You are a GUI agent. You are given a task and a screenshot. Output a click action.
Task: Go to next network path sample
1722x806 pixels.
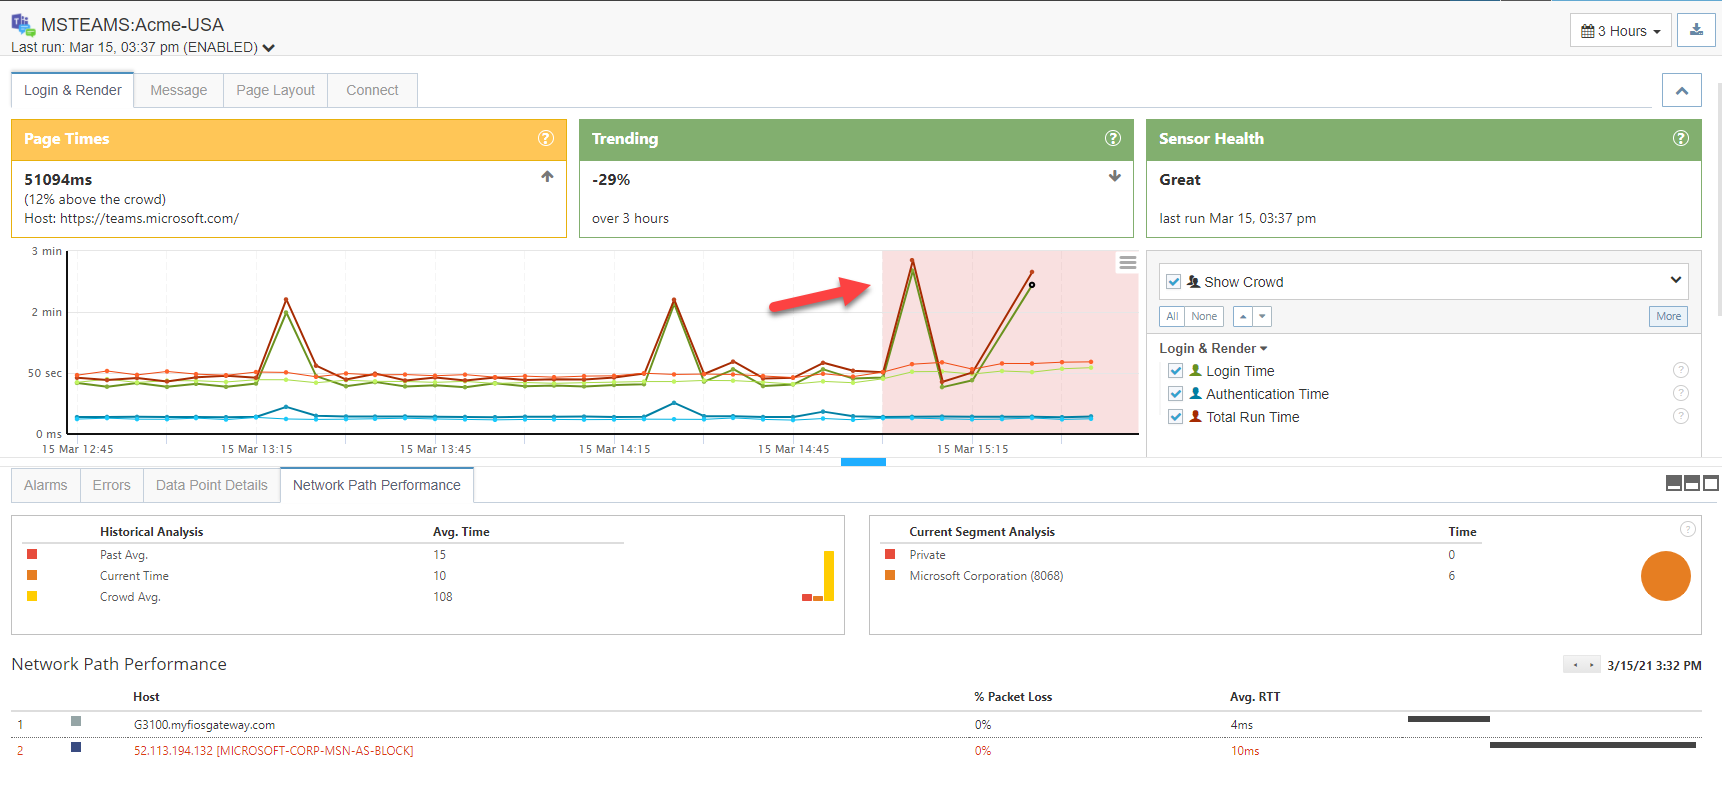coord(1592,665)
